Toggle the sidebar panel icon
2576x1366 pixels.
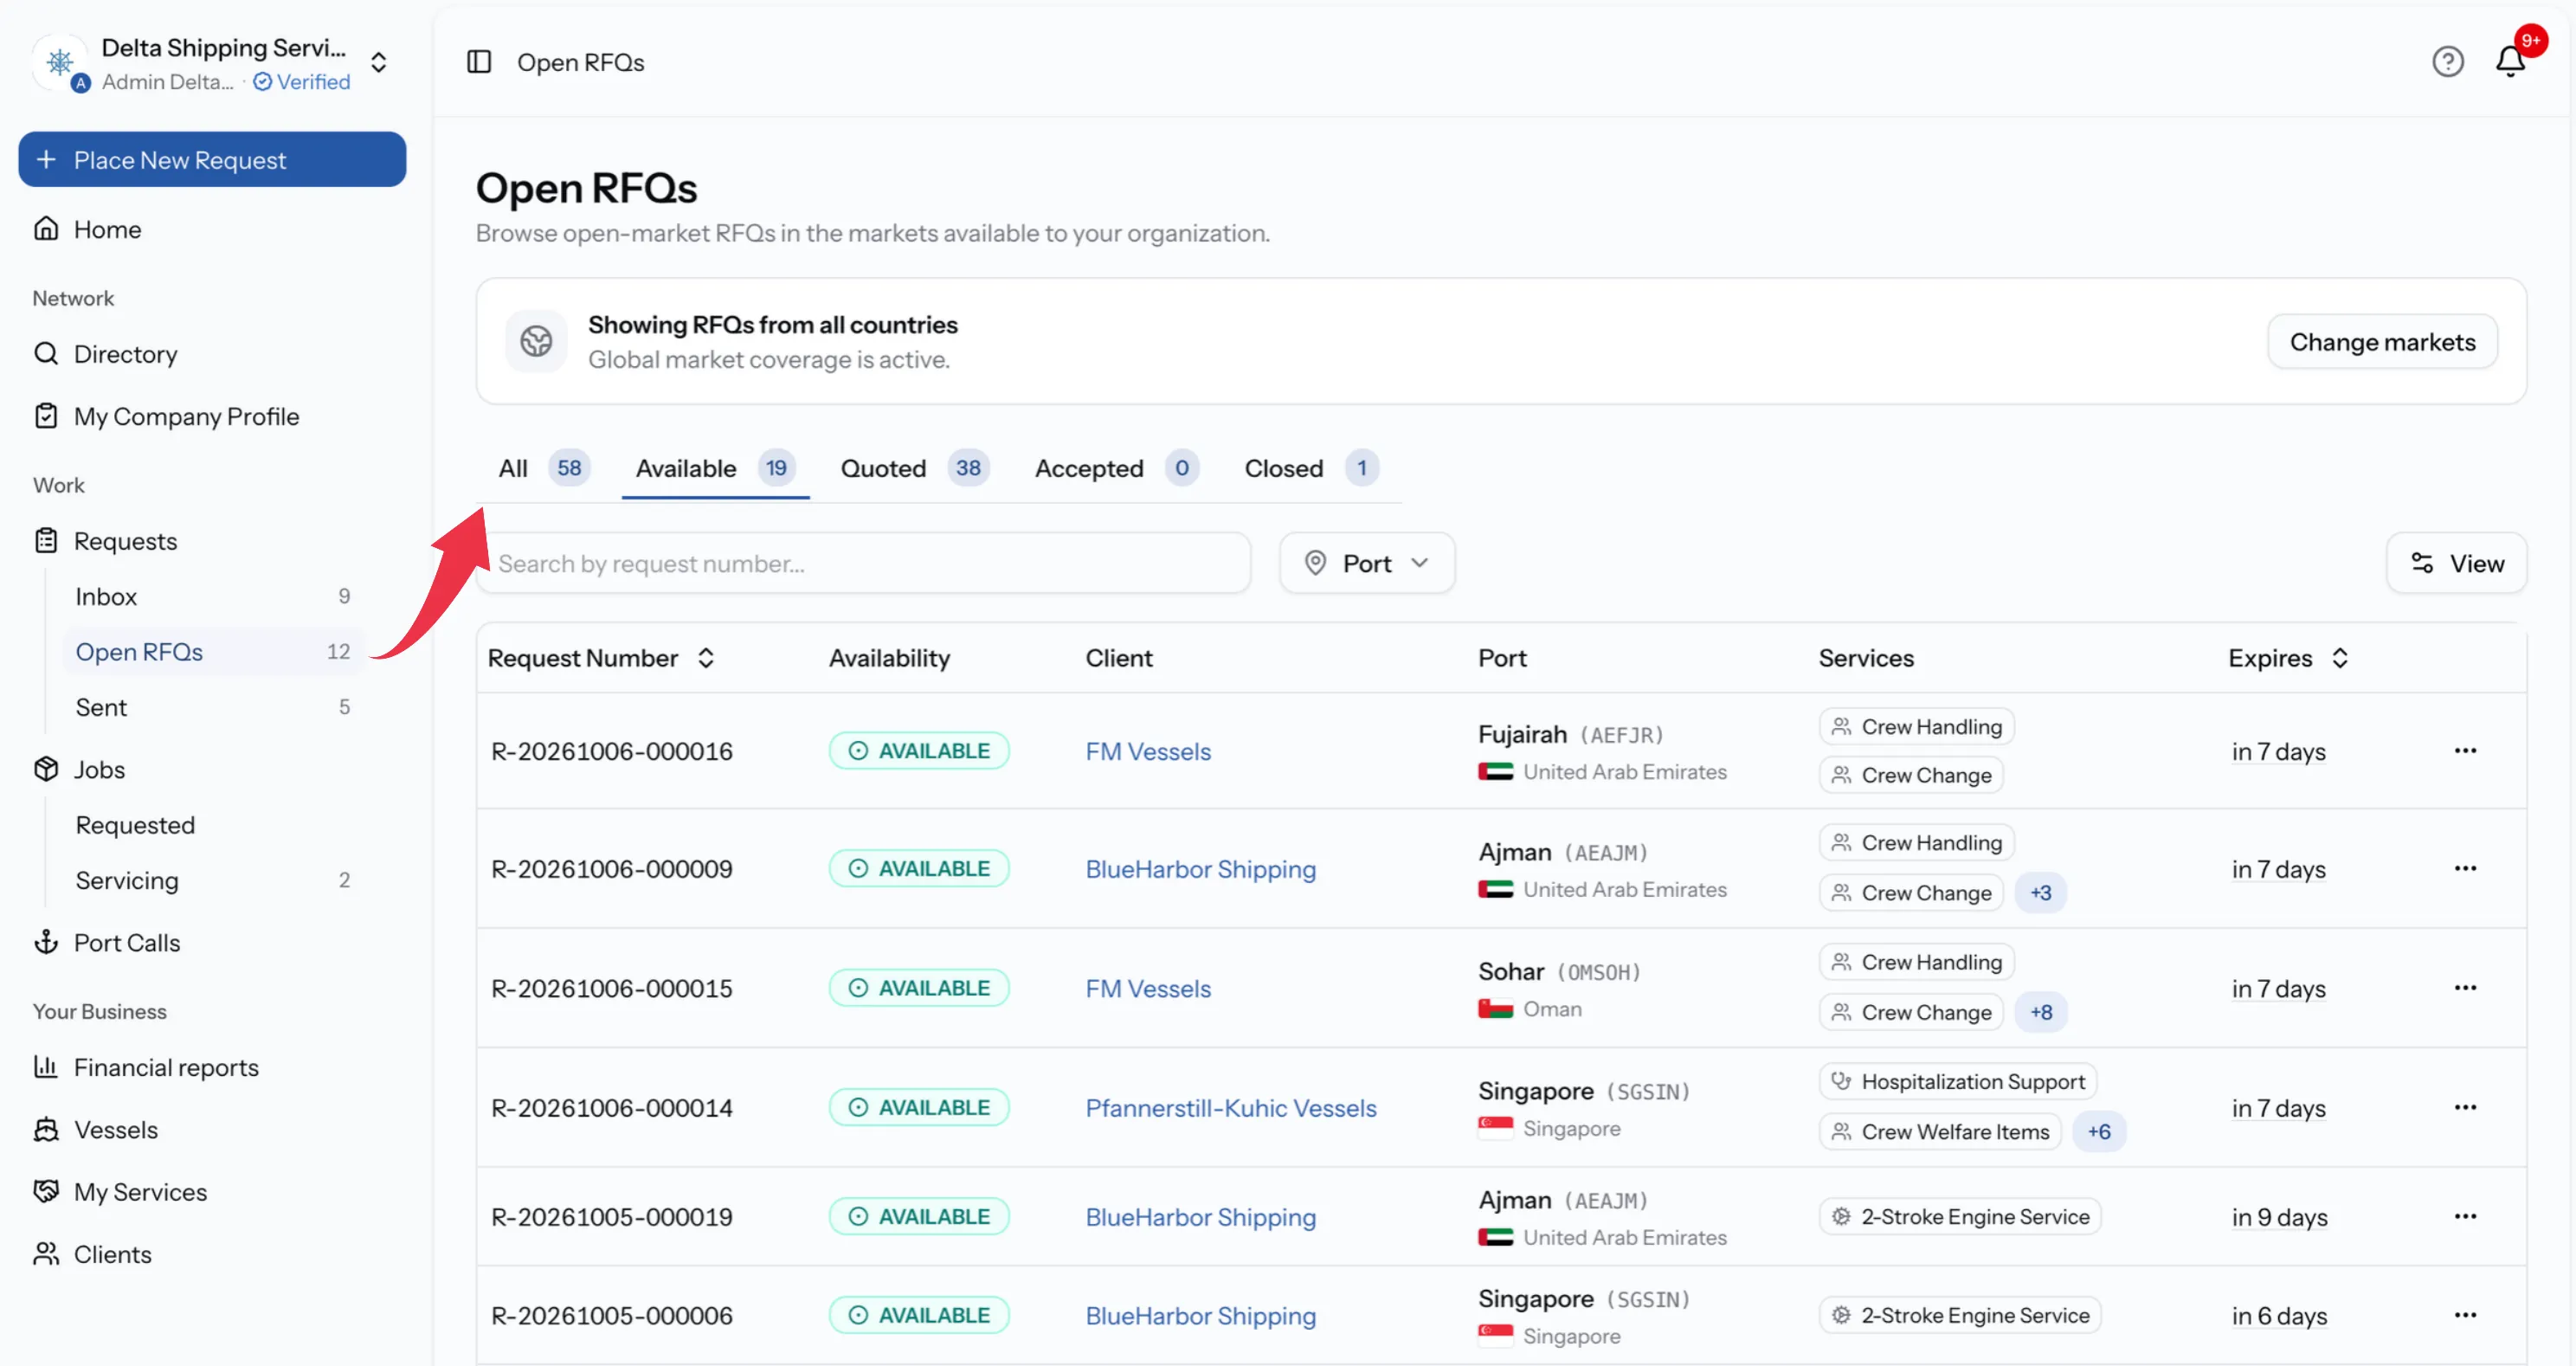pos(479,62)
